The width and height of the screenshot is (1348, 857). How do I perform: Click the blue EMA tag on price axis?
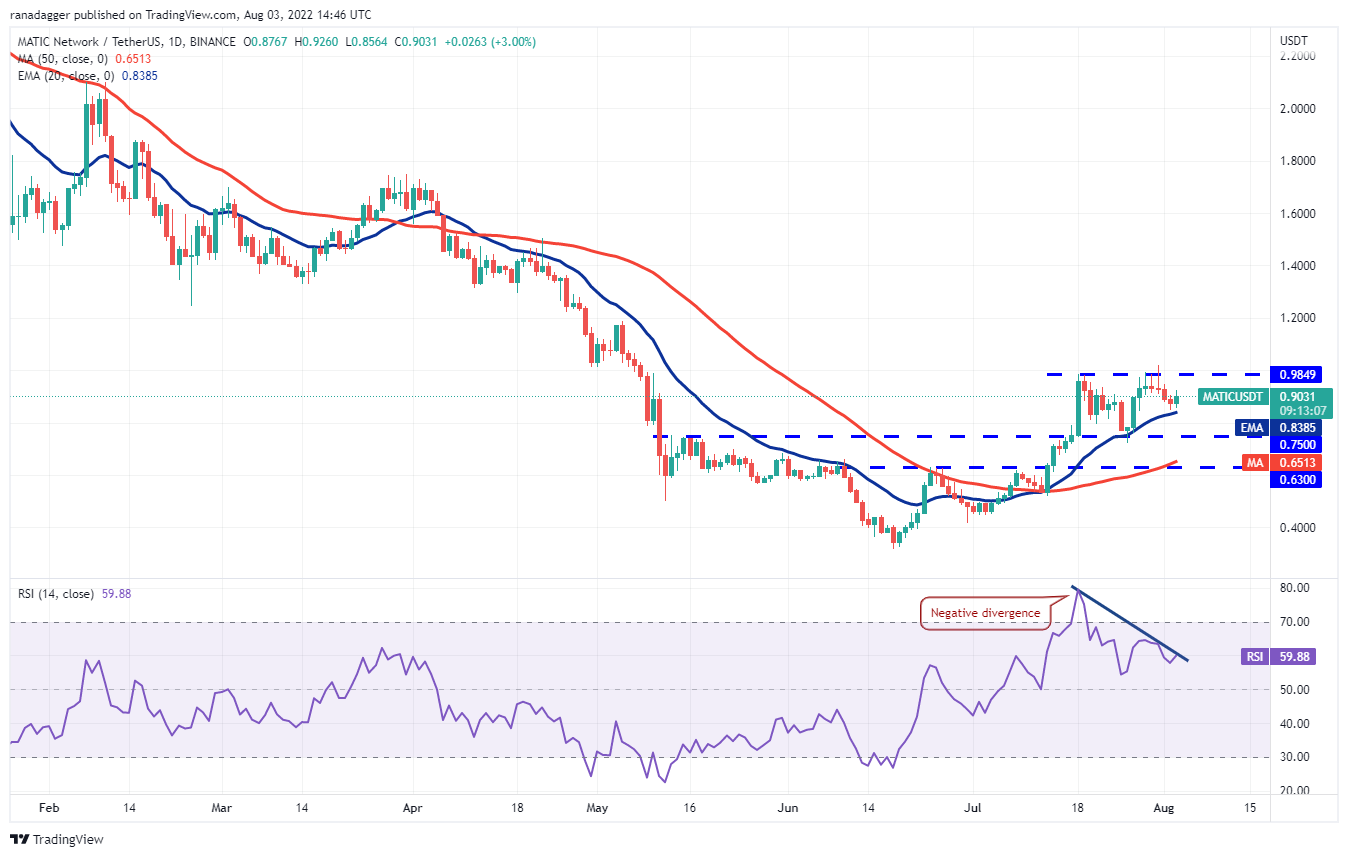pos(1251,427)
